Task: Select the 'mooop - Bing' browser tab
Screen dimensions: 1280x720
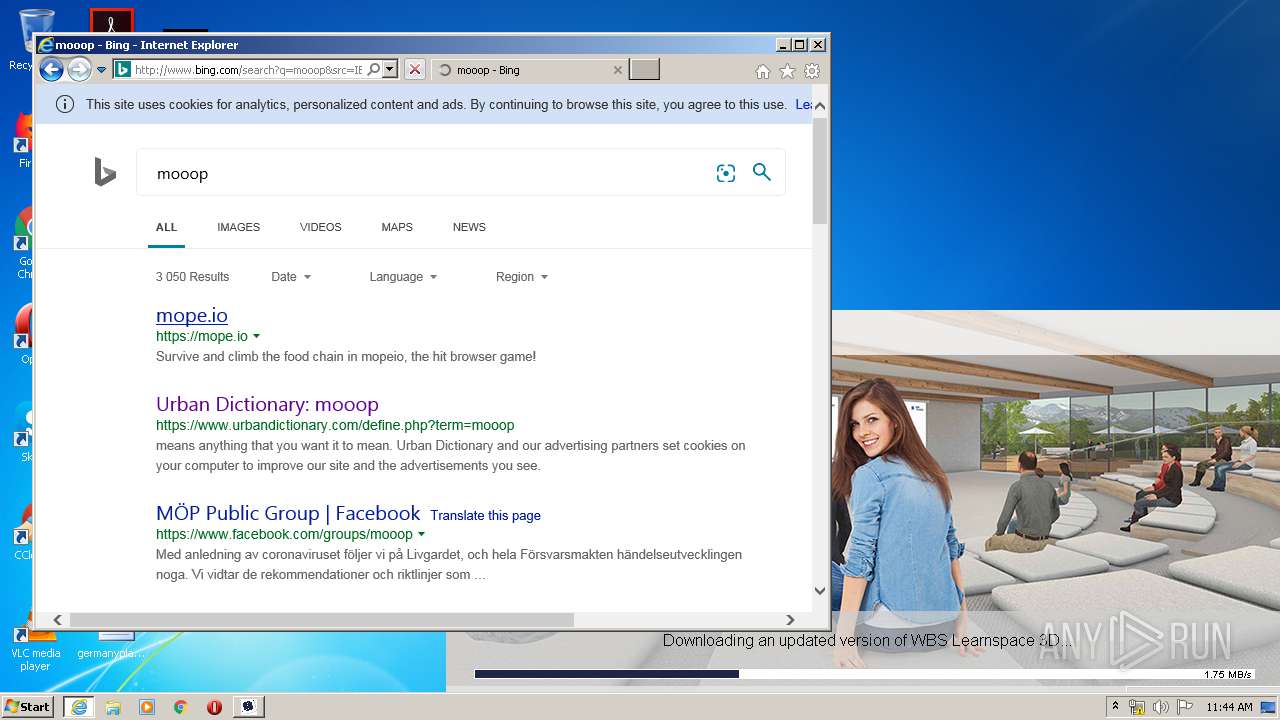Action: [x=530, y=70]
